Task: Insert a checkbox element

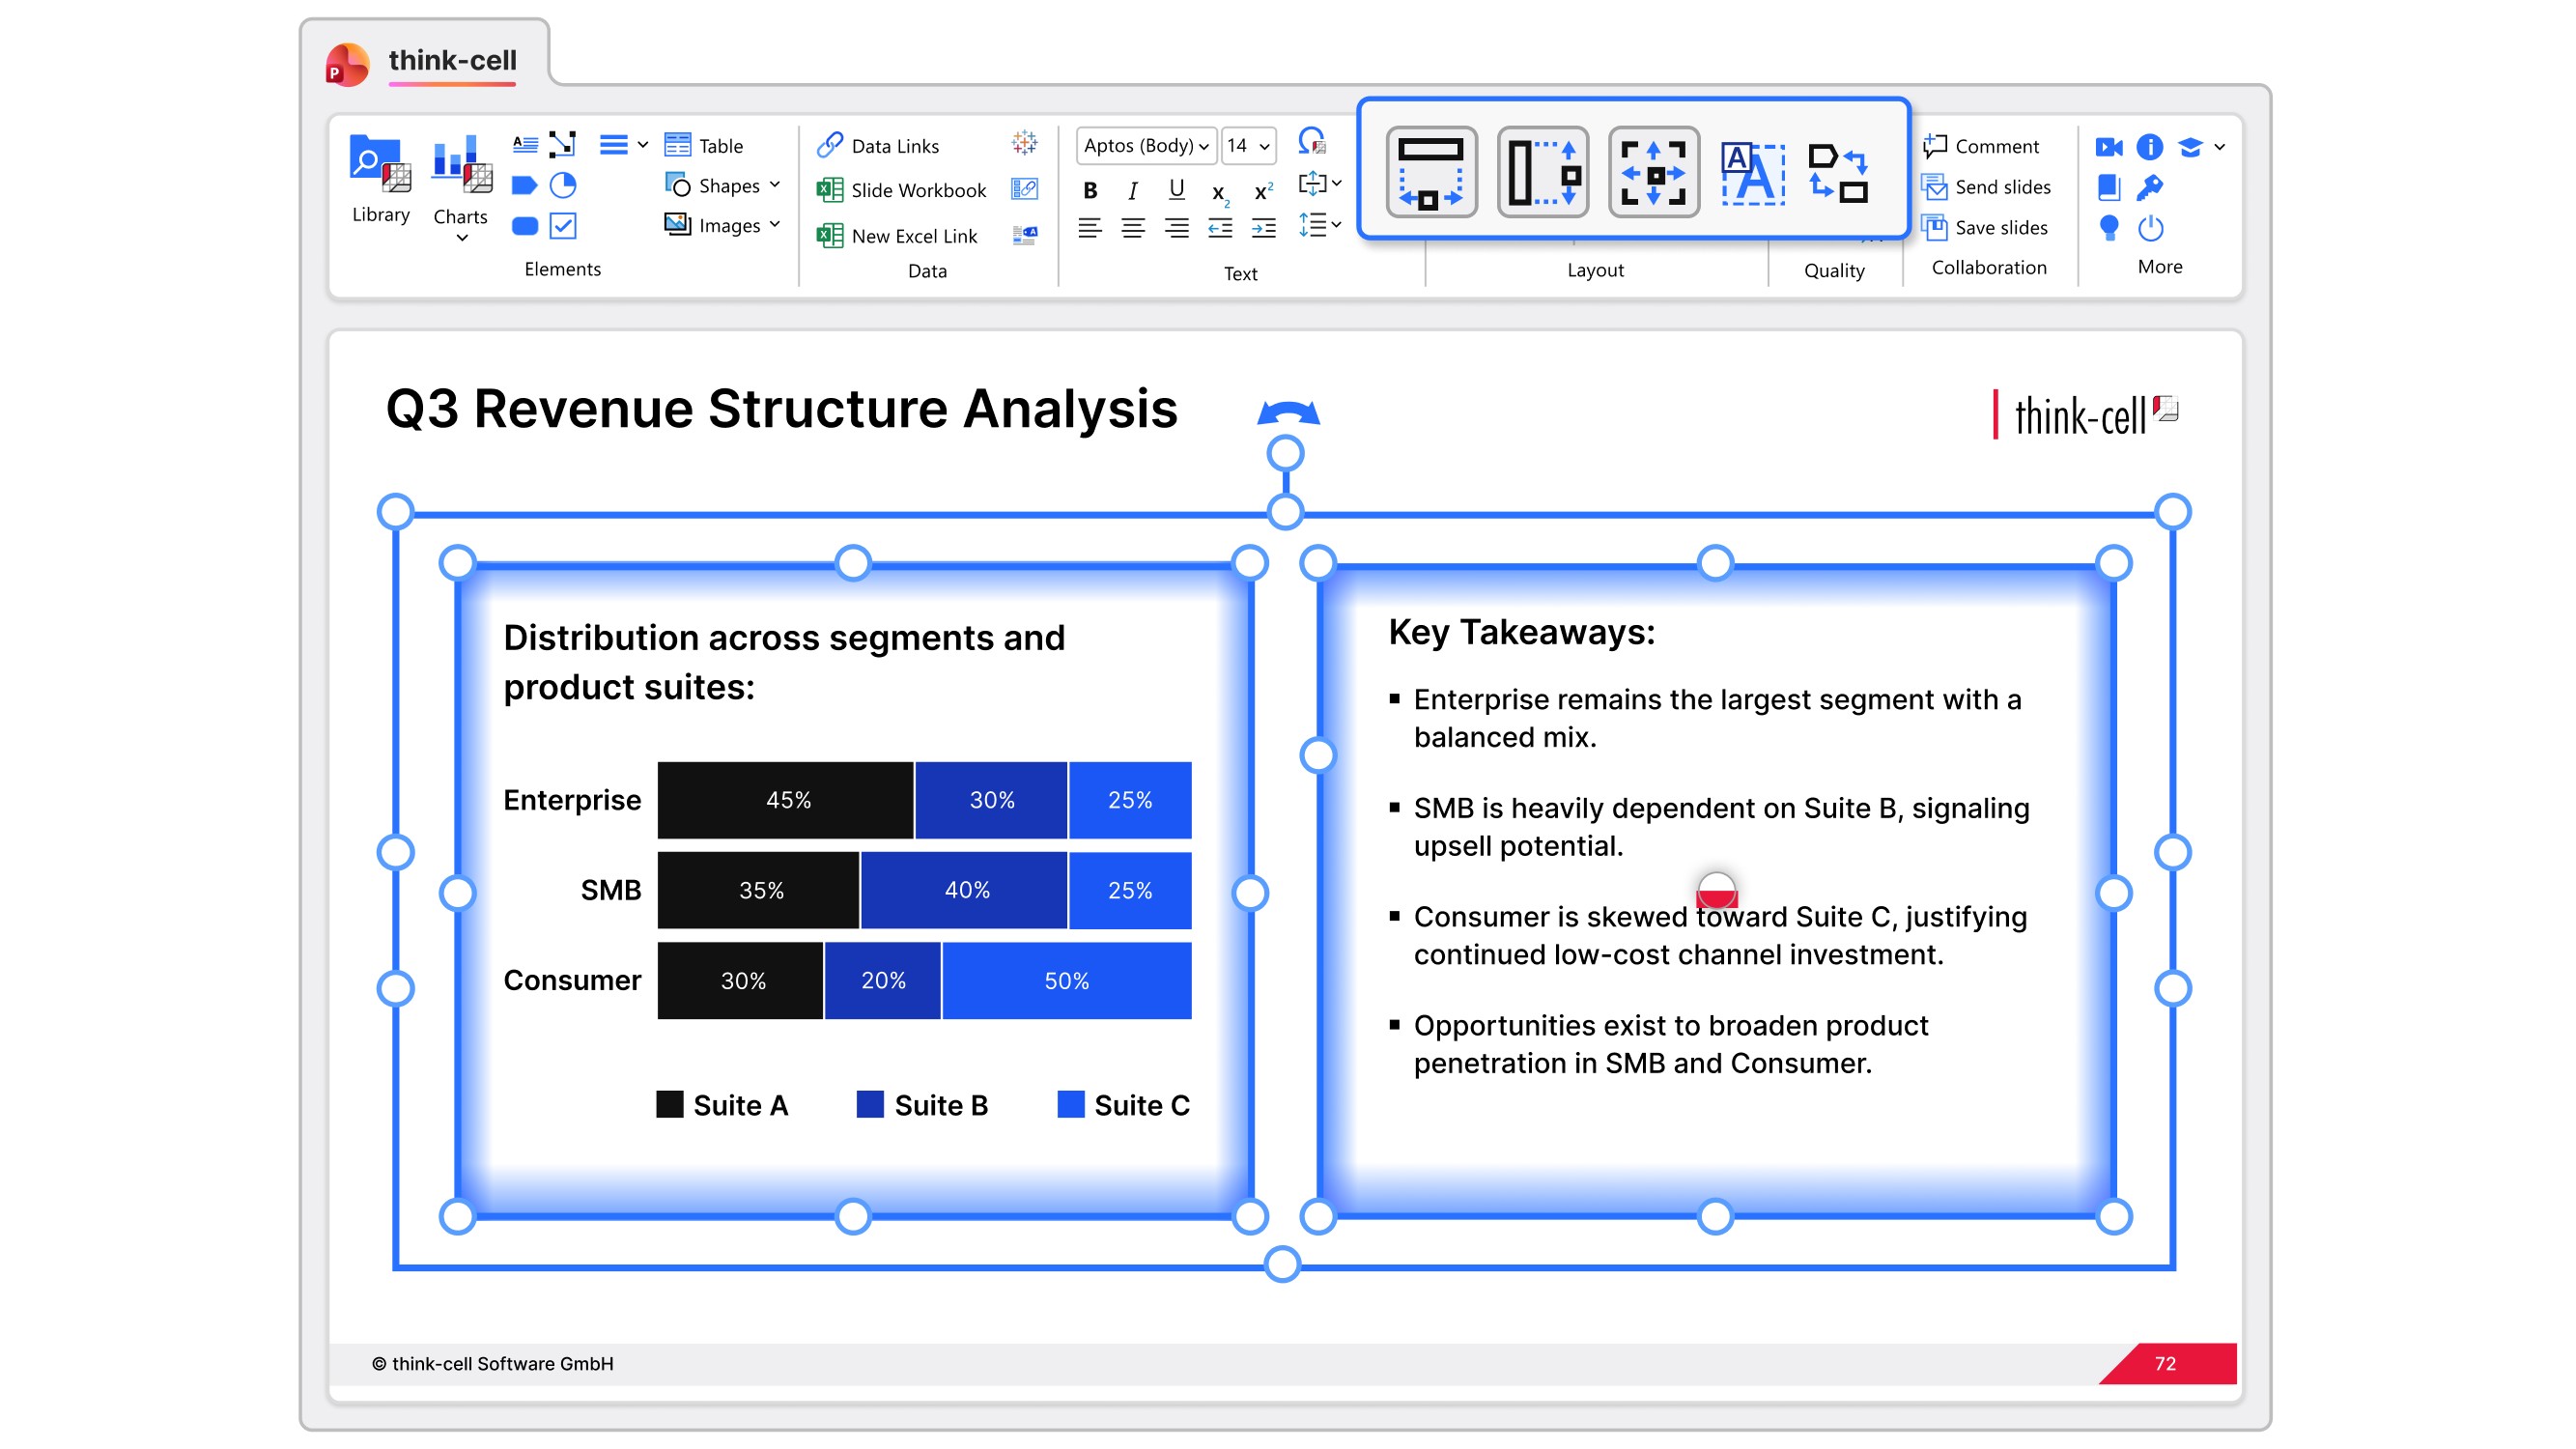Action: click(x=563, y=226)
